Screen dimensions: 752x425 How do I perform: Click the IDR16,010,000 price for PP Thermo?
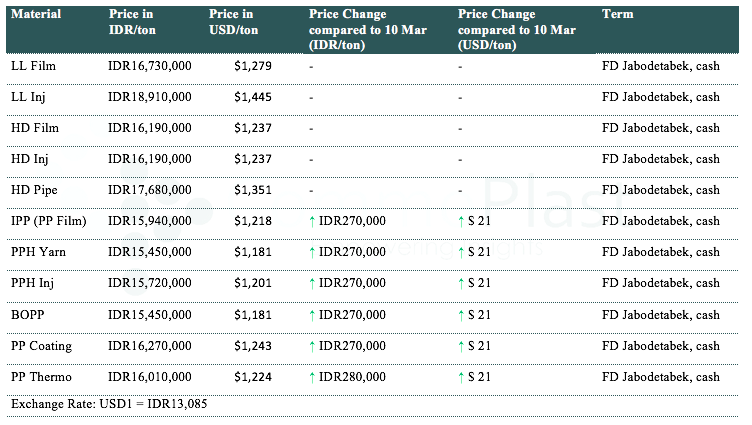pos(149,377)
